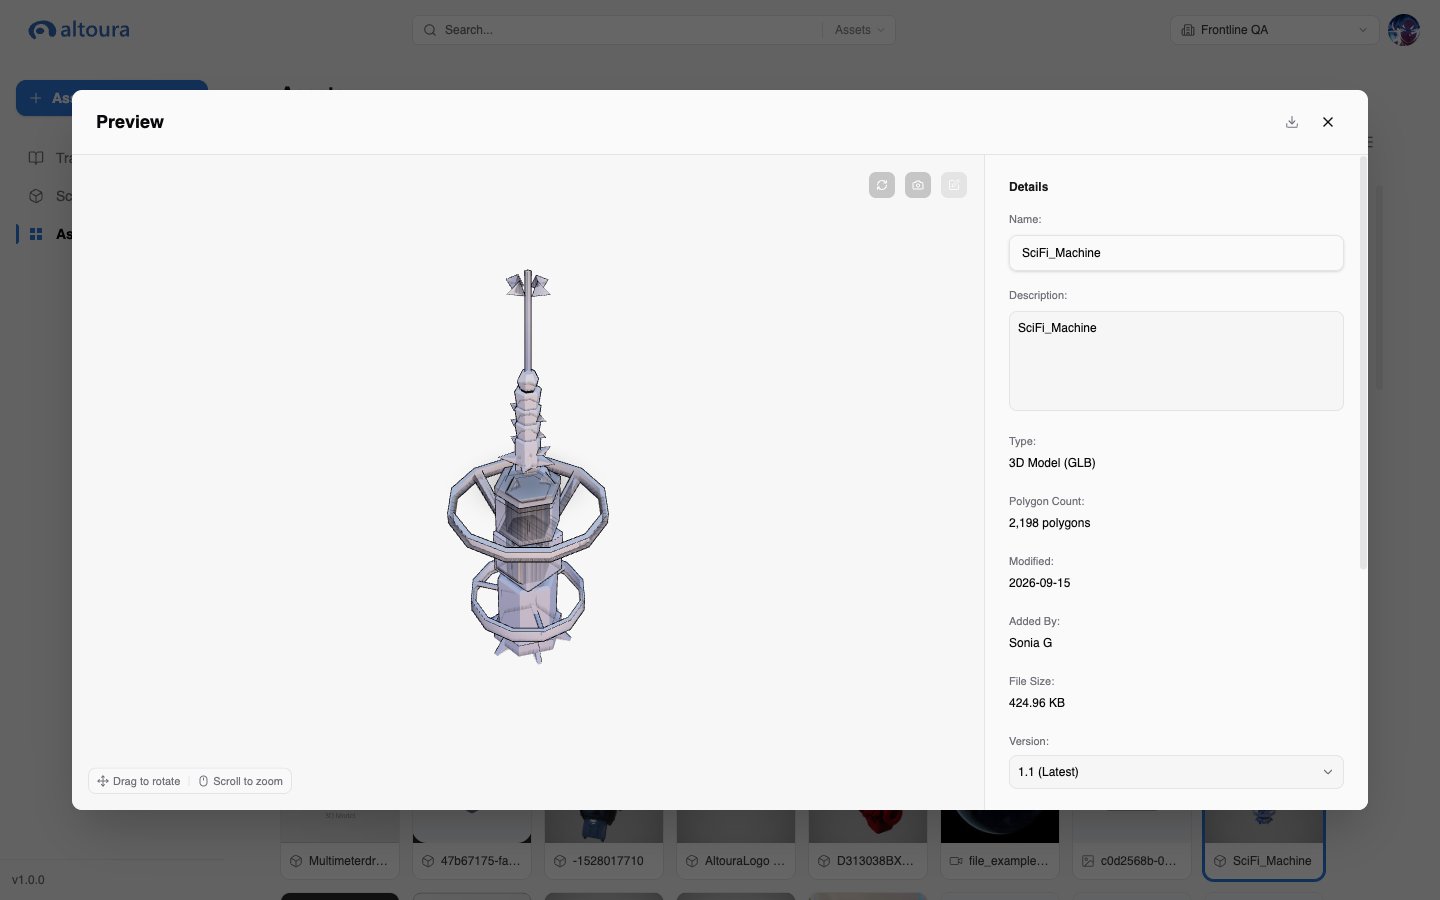Click the cube icon in the left sidebar
Image resolution: width=1440 pixels, height=900 pixels.
tap(36, 196)
